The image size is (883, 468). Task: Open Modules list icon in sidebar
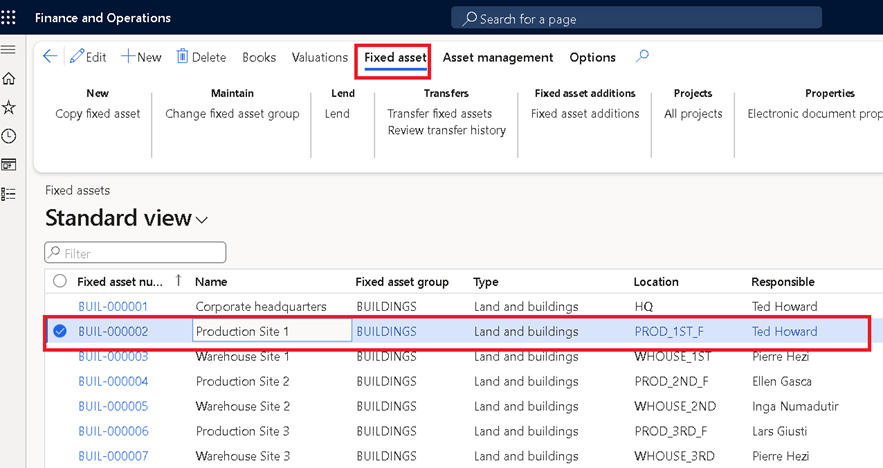[9, 193]
